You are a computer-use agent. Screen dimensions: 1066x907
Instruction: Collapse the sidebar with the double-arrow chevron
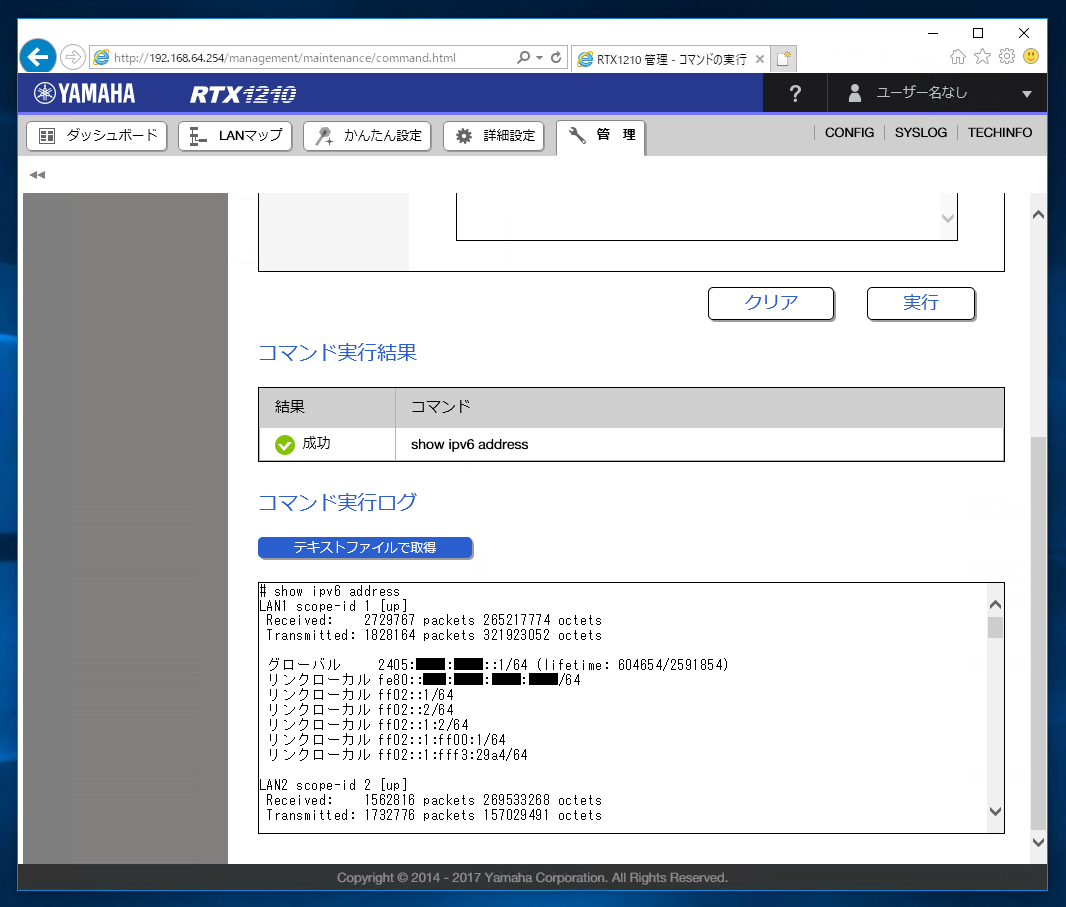pos(37,174)
